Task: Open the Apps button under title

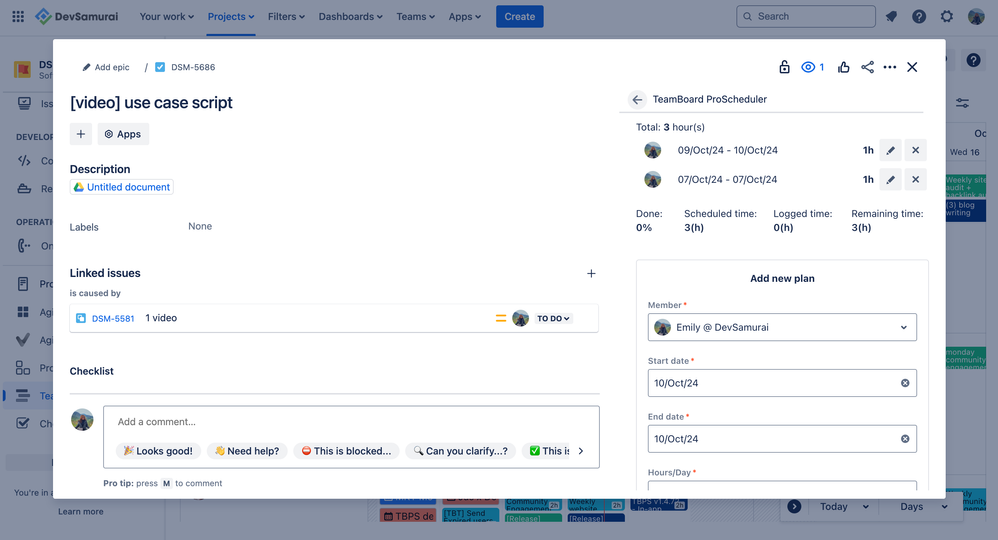Action: [x=123, y=134]
